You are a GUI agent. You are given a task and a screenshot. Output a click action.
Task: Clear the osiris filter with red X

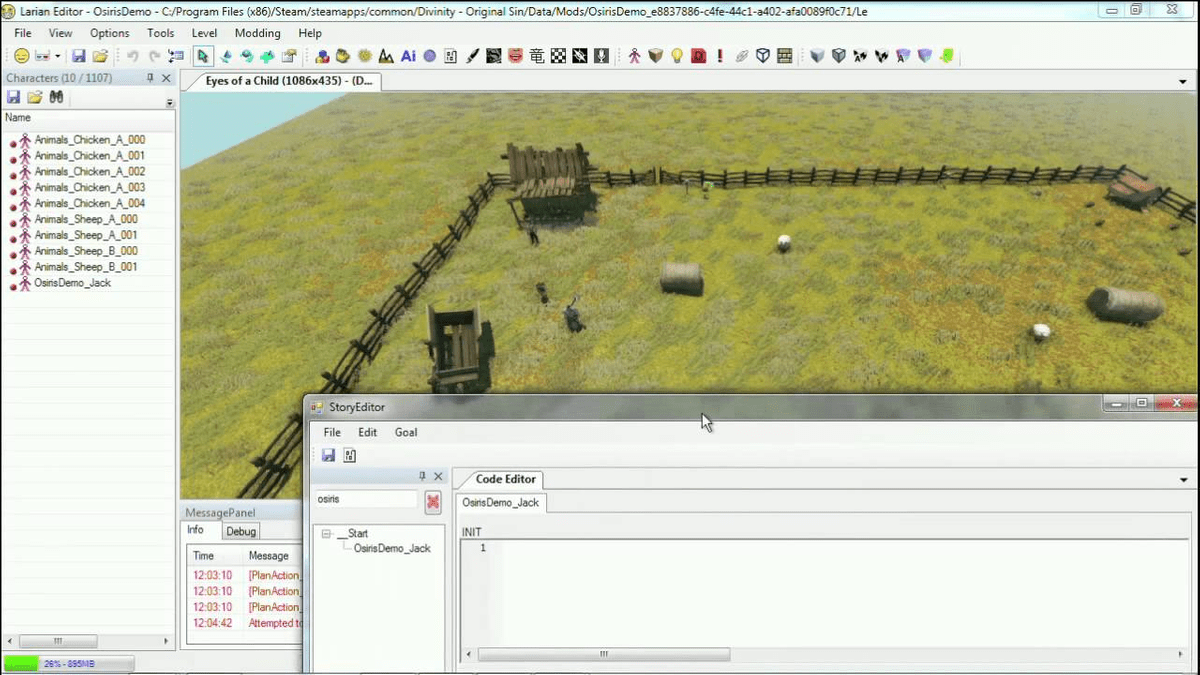click(433, 501)
